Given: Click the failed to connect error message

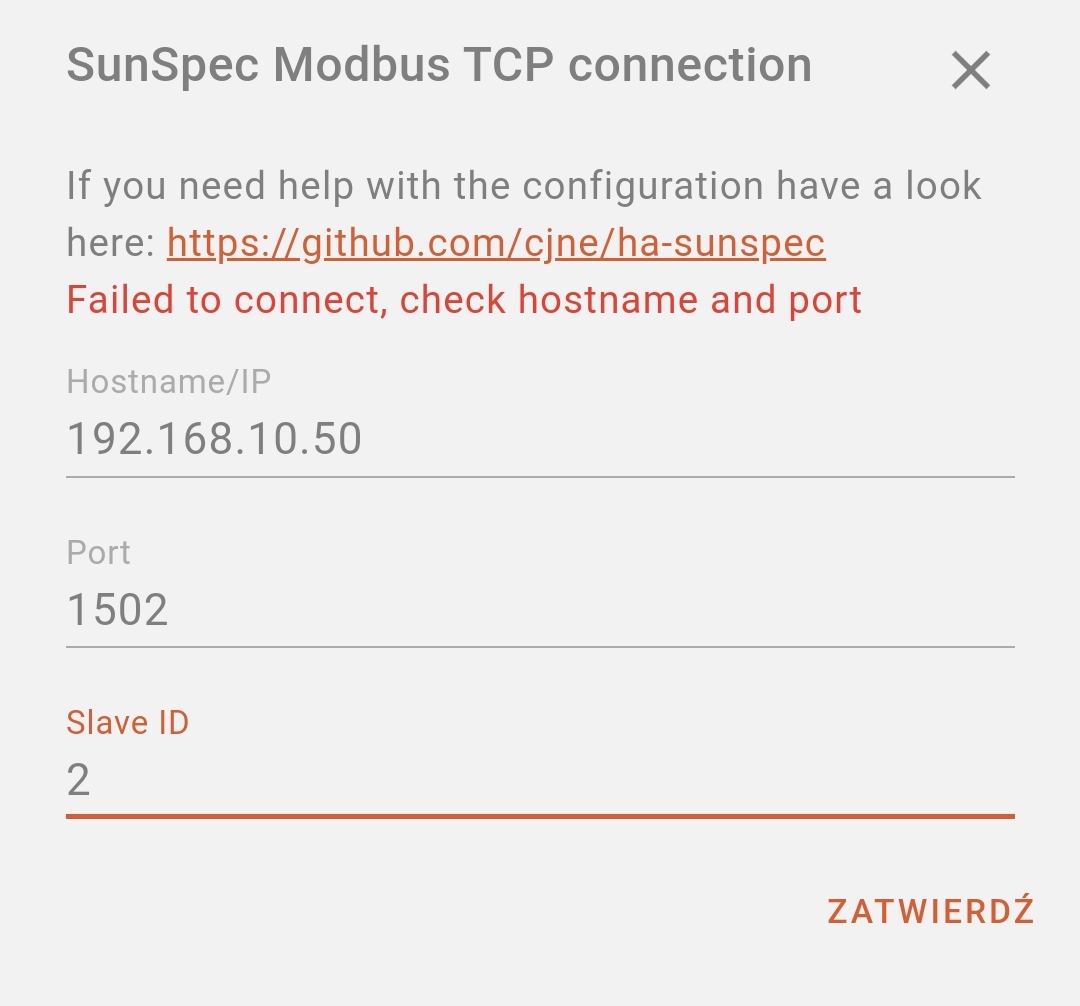Looking at the screenshot, I should coord(462,300).
